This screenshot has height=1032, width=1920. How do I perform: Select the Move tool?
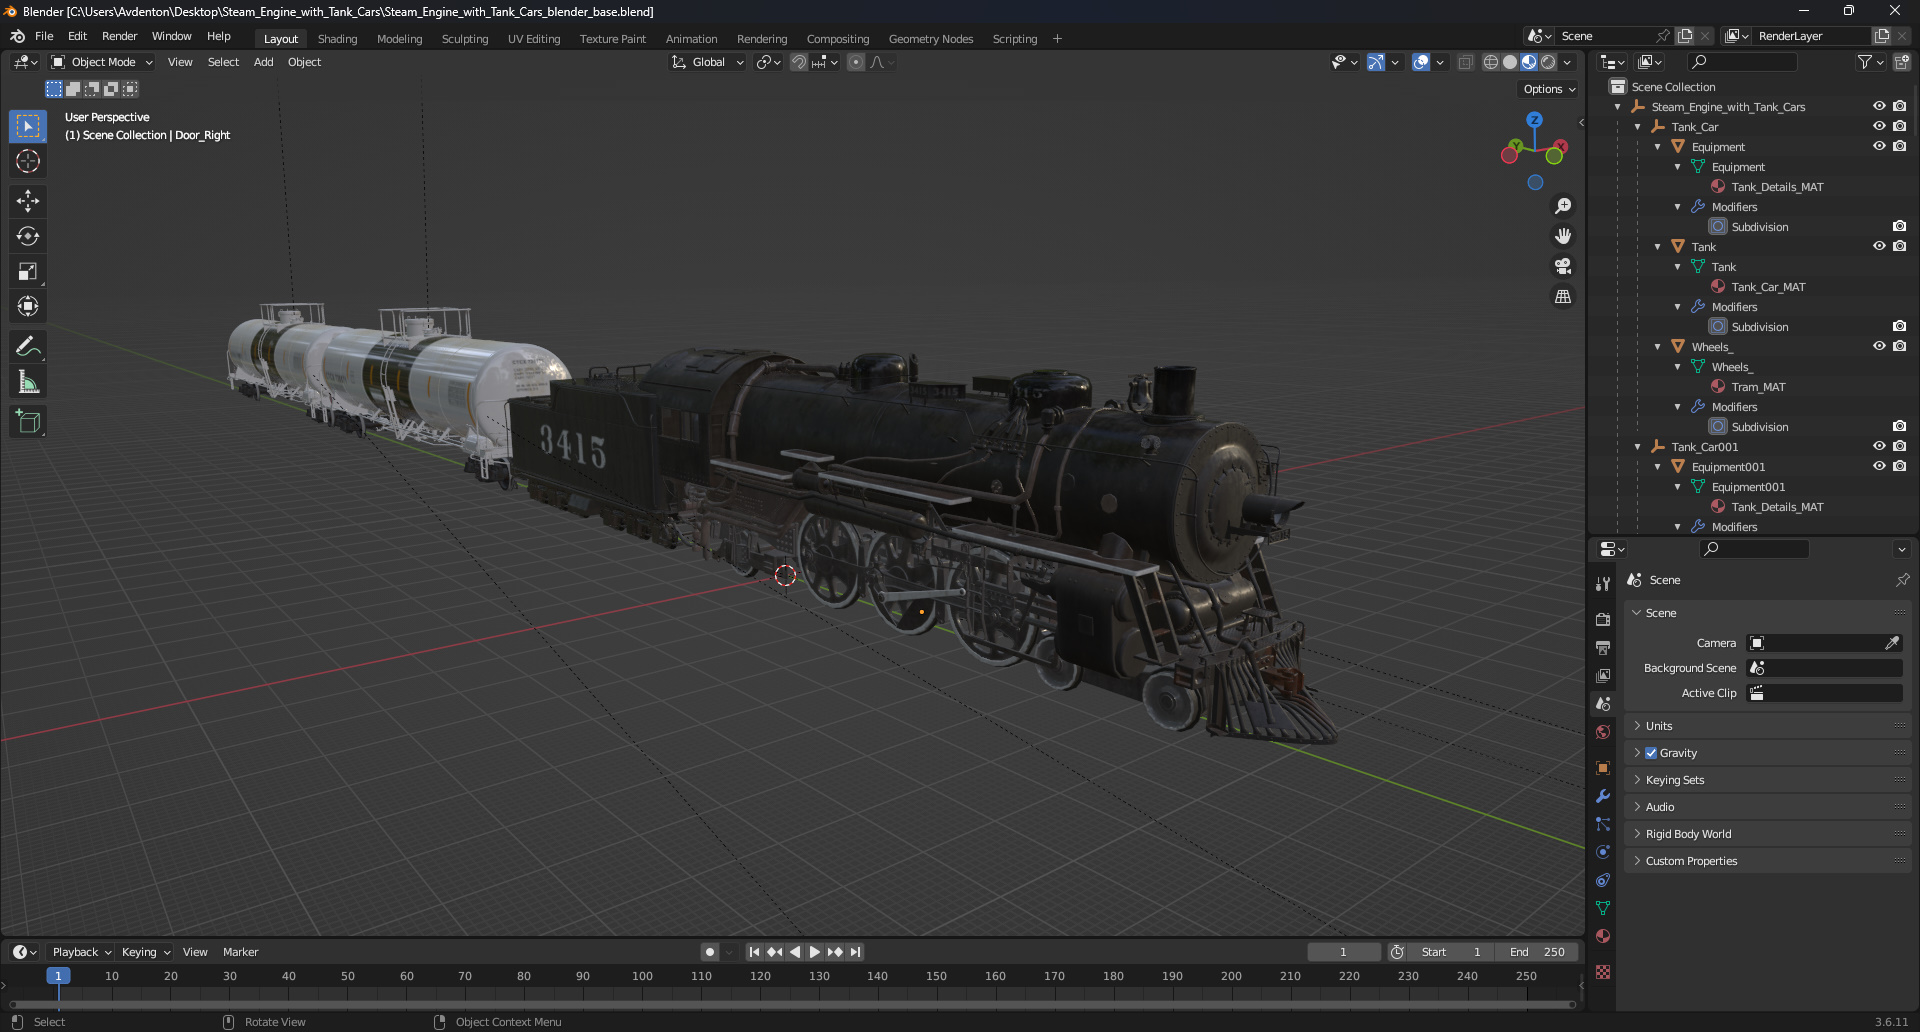(x=28, y=201)
